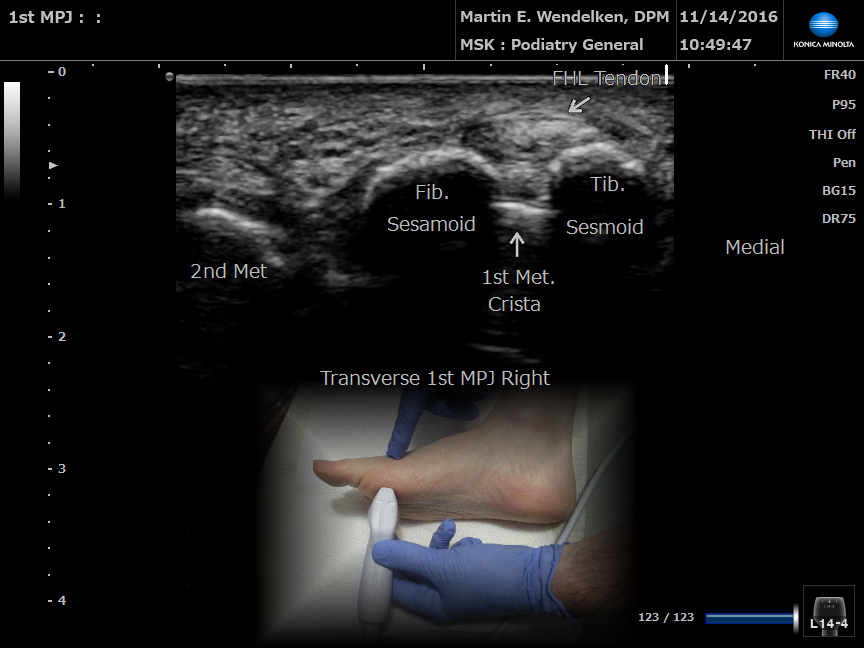Click the Konica Minolta logo
Screen dimensions: 864x648
[x=823, y=30]
